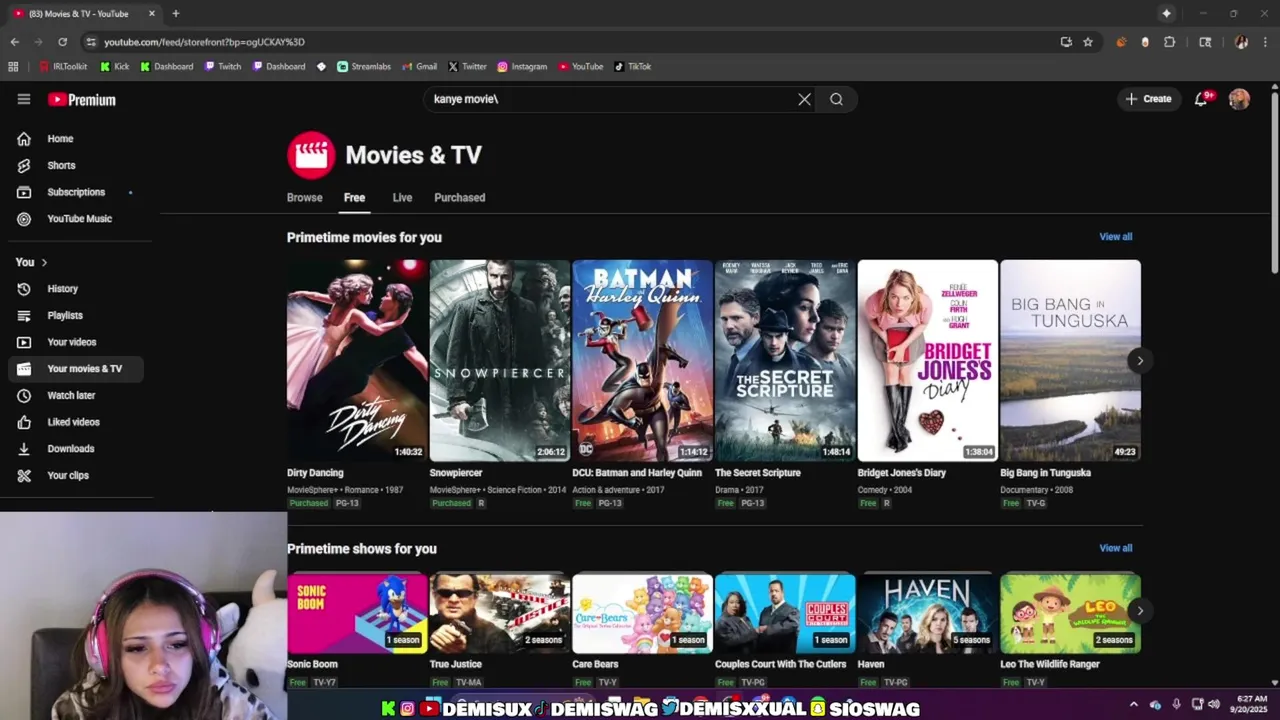Open the Kick bookmark
1280x720 pixels.
114,67
